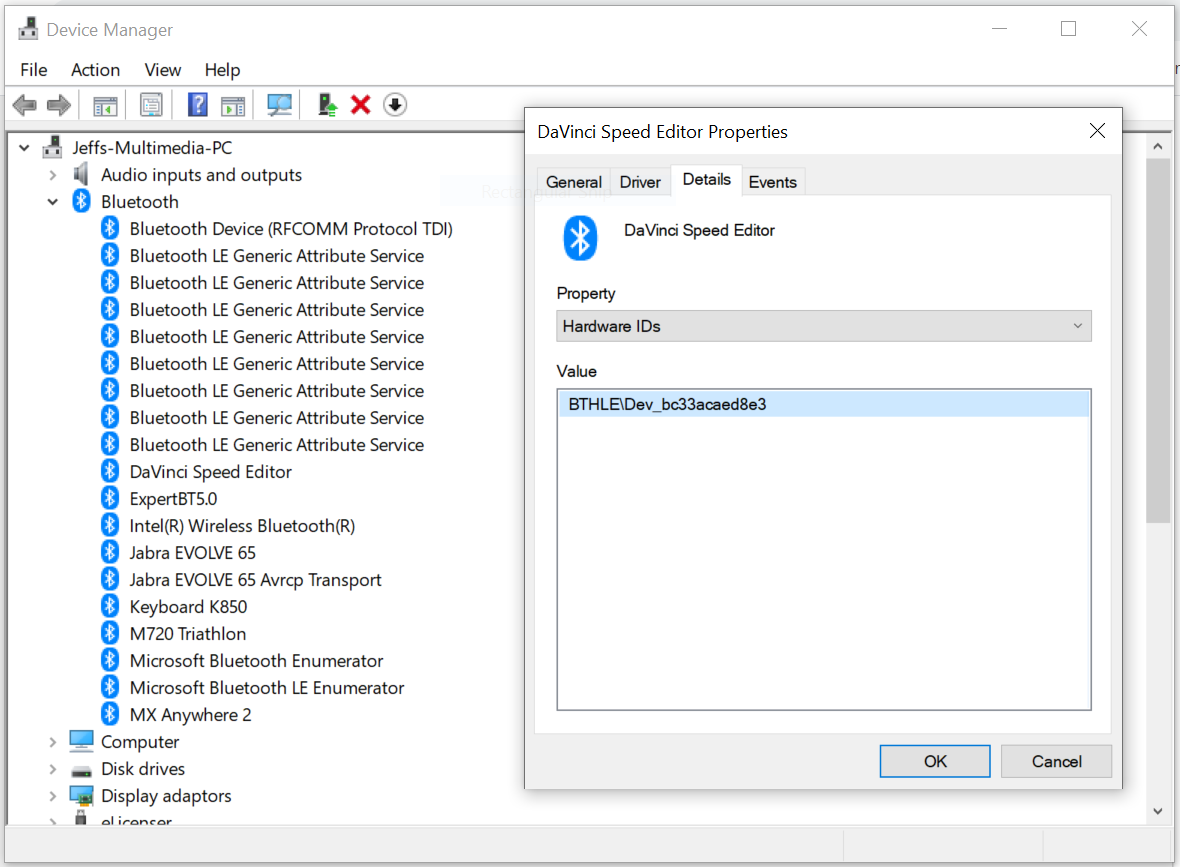Screen dimensions: 1180x867
Task: Select Jabra EVOLVE 65 Avrcp Transport
Action: (x=255, y=580)
